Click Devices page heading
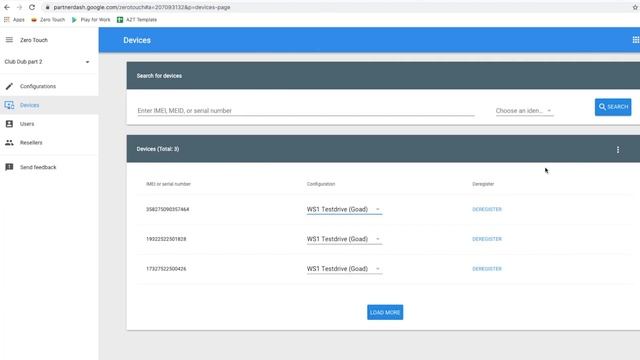Image resolution: width=640 pixels, height=360 pixels. pyautogui.click(x=137, y=40)
